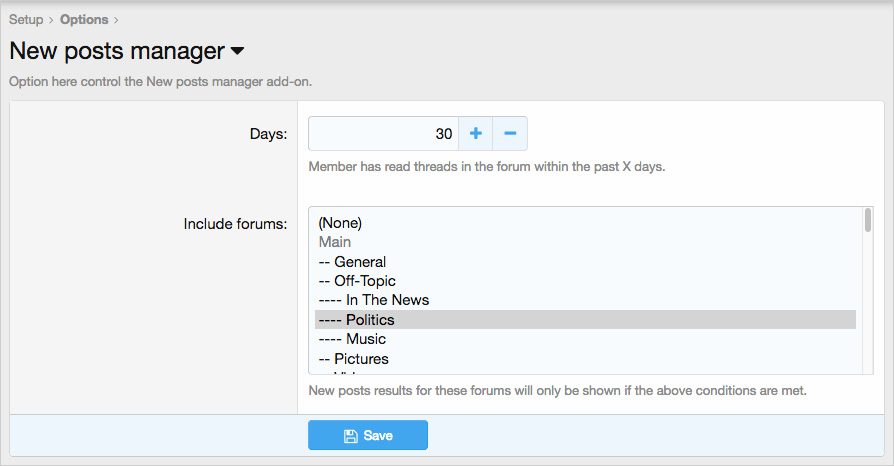The height and width of the screenshot is (466, 894).
Task: Select Music forum in the list
Action: point(586,339)
